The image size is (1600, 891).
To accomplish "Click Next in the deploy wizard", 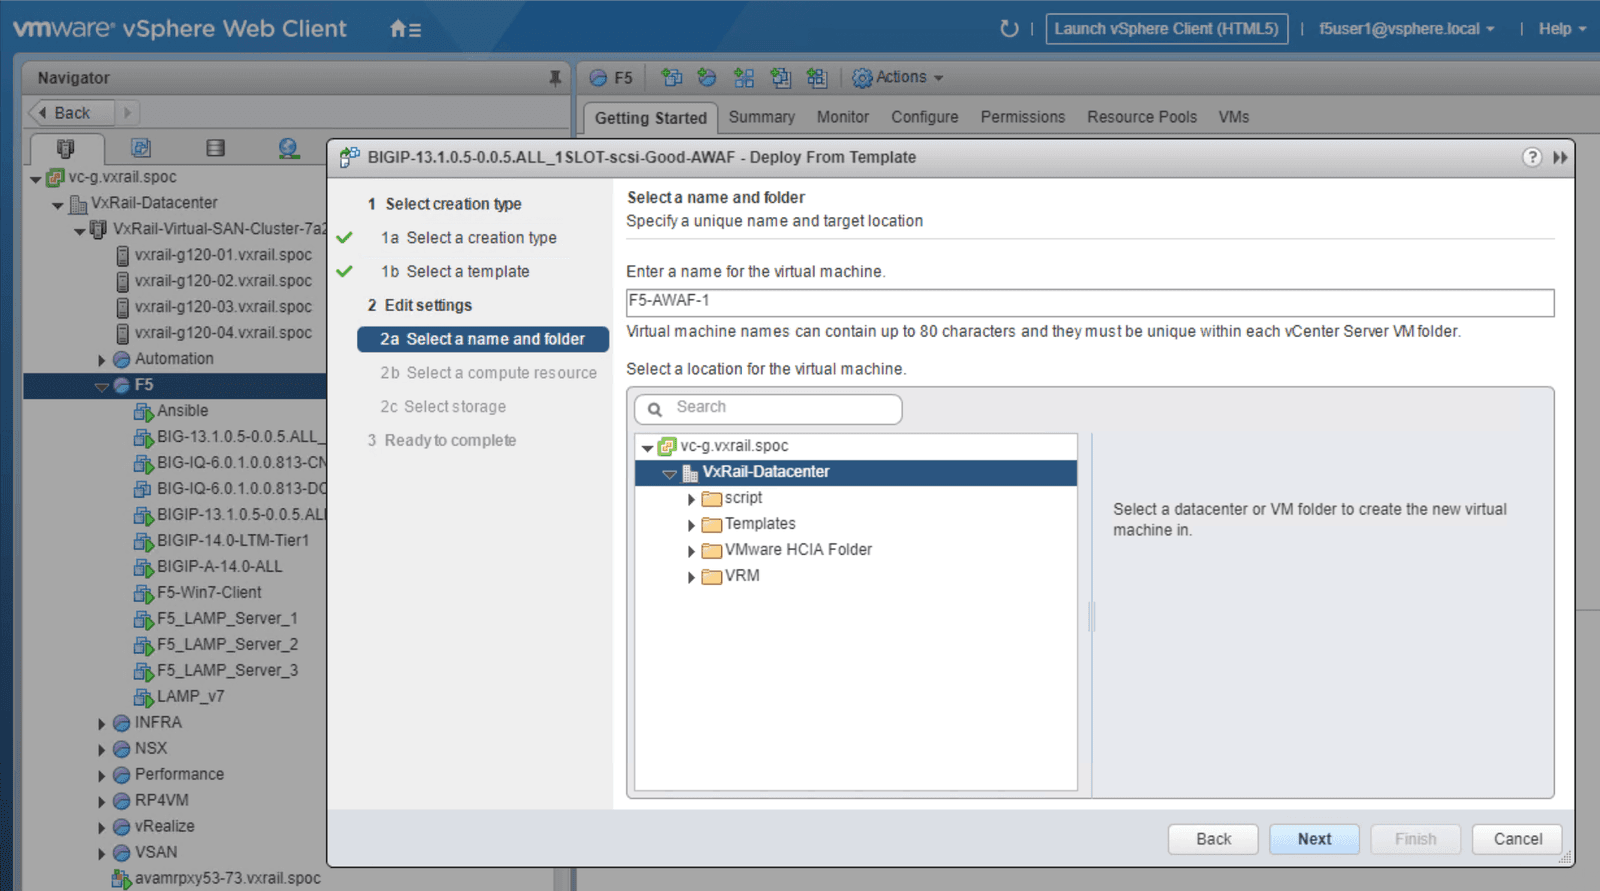I will pos(1313,839).
